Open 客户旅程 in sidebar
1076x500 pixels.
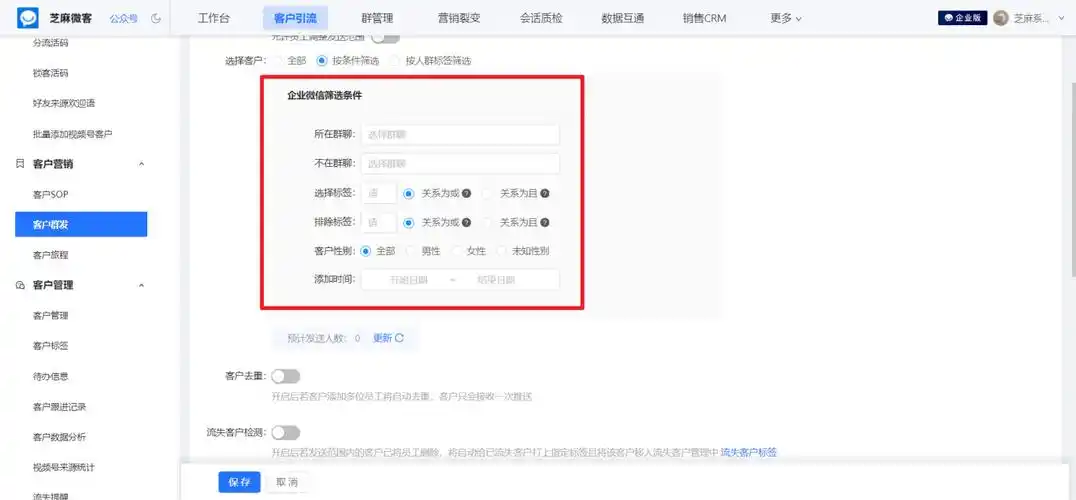point(51,255)
